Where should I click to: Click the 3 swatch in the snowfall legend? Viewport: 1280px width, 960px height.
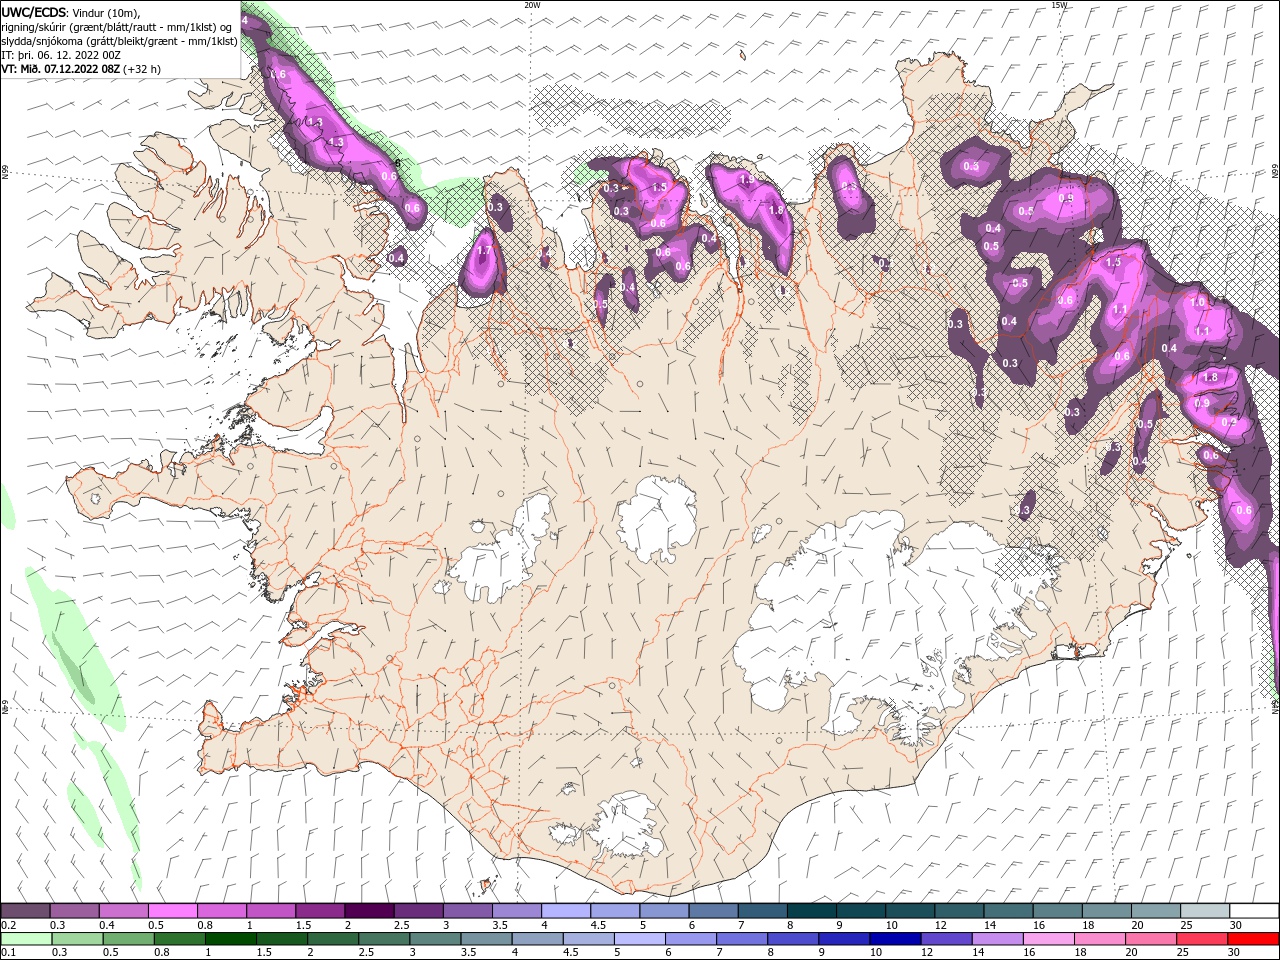pyautogui.click(x=468, y=910)
